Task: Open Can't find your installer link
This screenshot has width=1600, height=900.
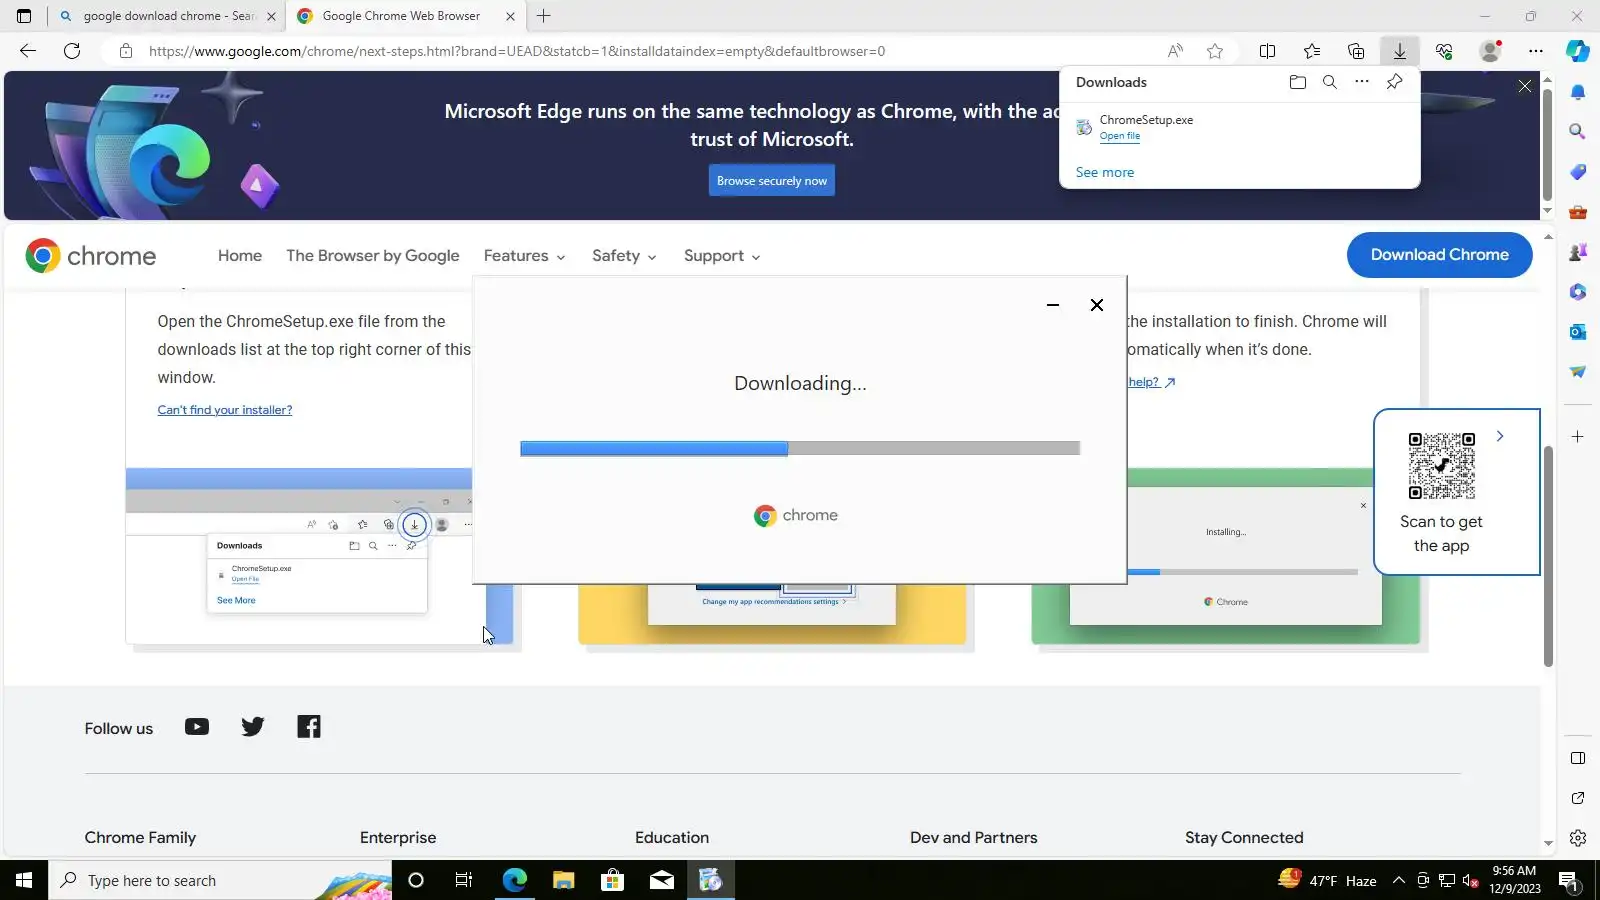Action: pyautogui.click(x=225, y=410)
